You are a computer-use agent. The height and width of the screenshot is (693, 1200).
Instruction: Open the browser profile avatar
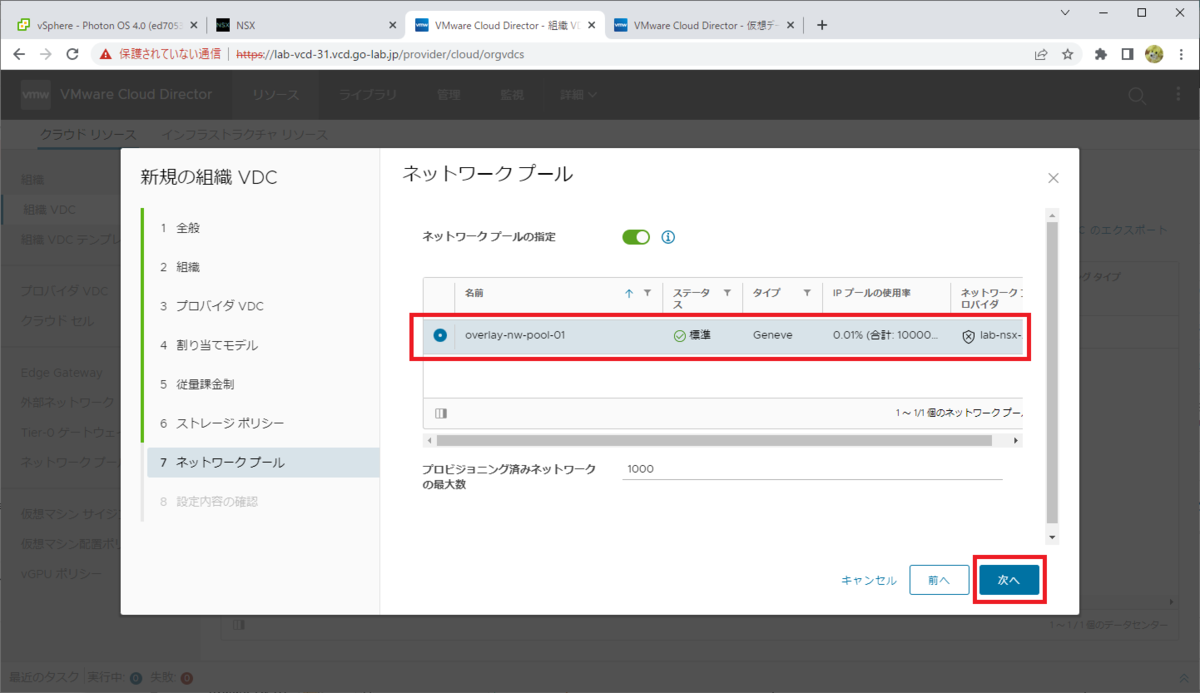point(1153,54)
